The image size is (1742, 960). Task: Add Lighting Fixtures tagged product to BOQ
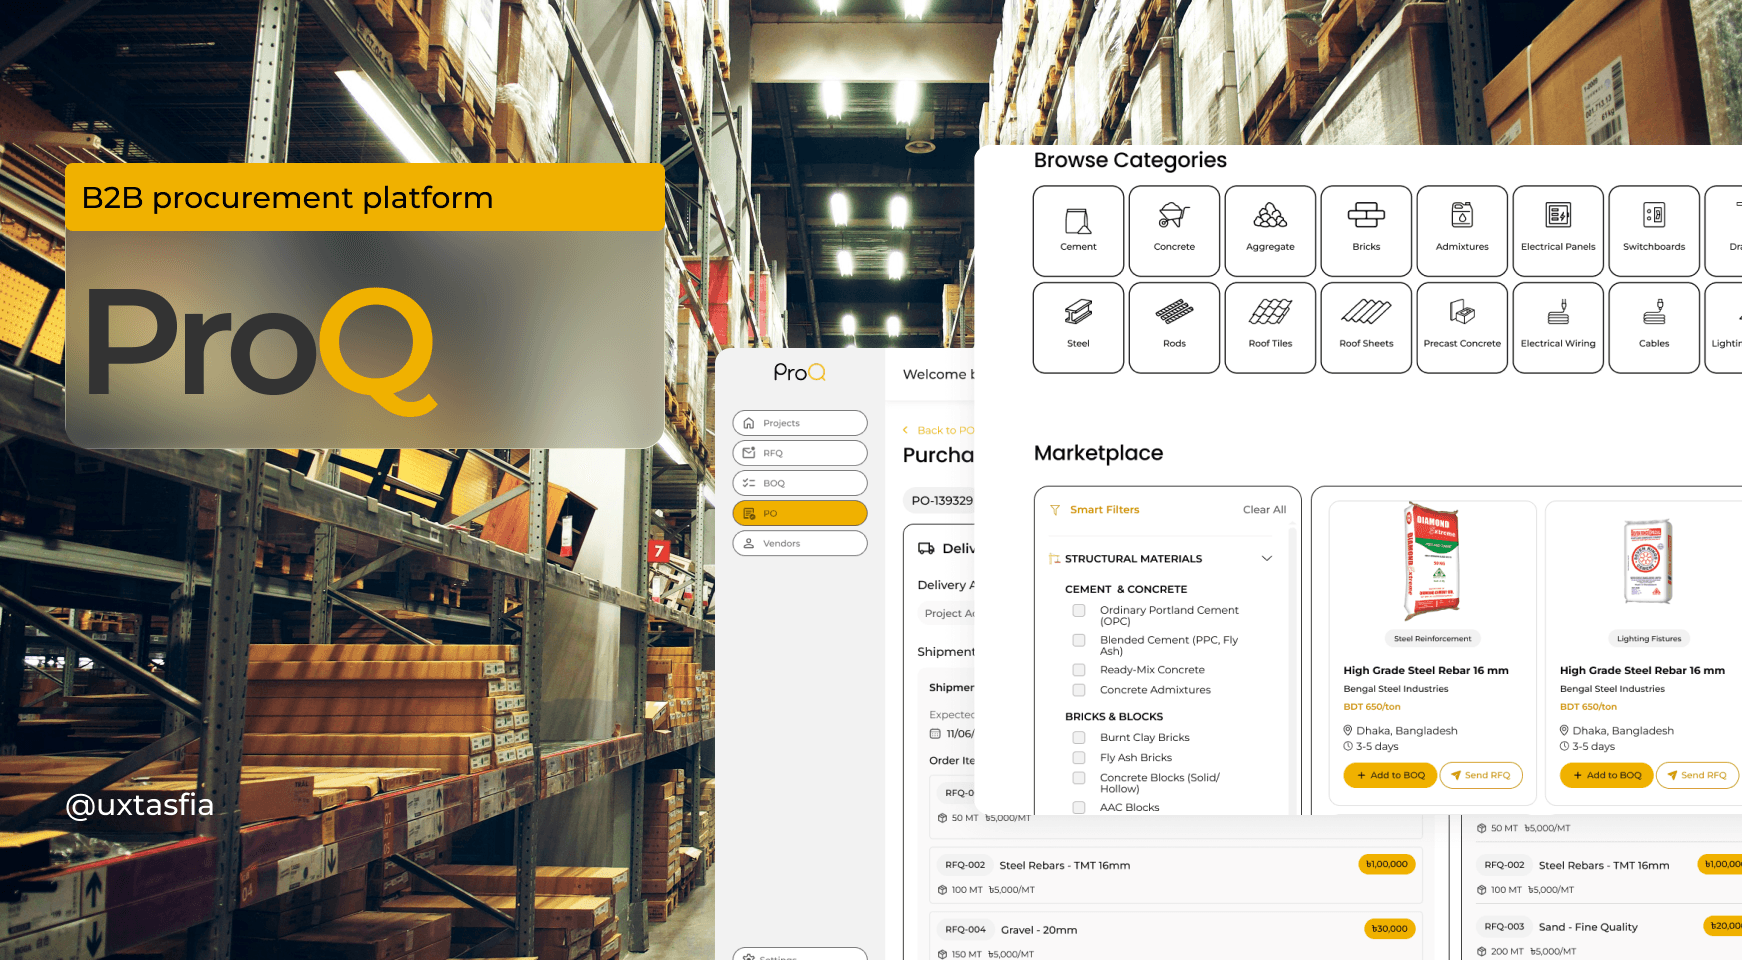point(1606,775)
